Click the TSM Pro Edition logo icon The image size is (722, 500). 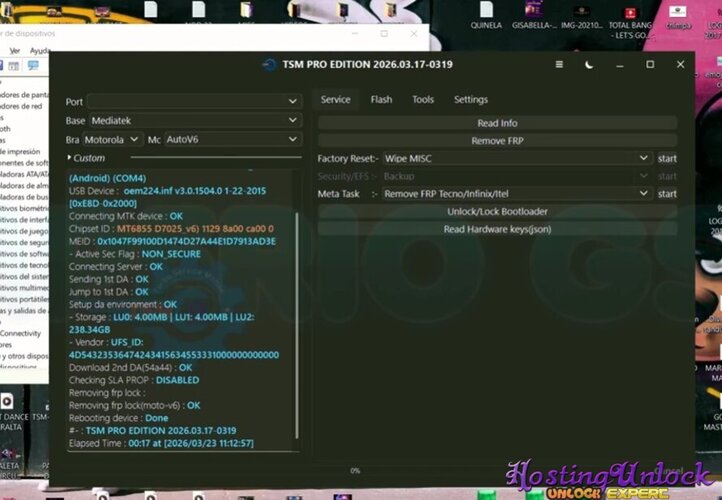point(268,65)
